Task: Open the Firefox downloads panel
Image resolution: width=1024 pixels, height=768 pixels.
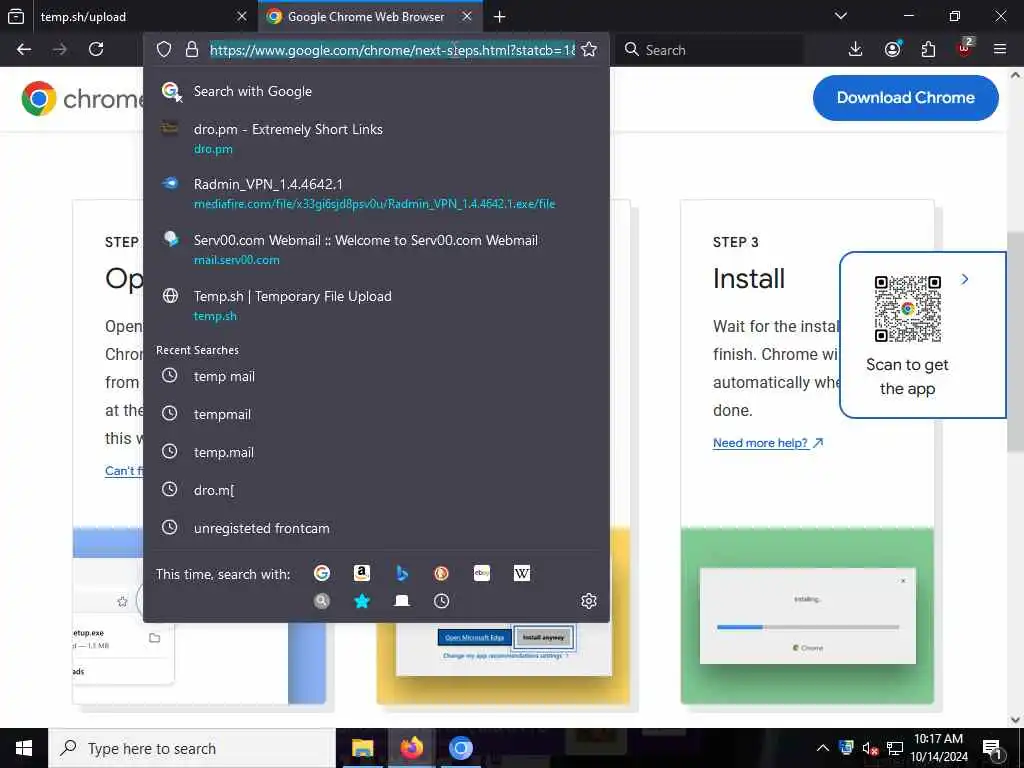Action: pyautogui.click(x=856, y=50)
